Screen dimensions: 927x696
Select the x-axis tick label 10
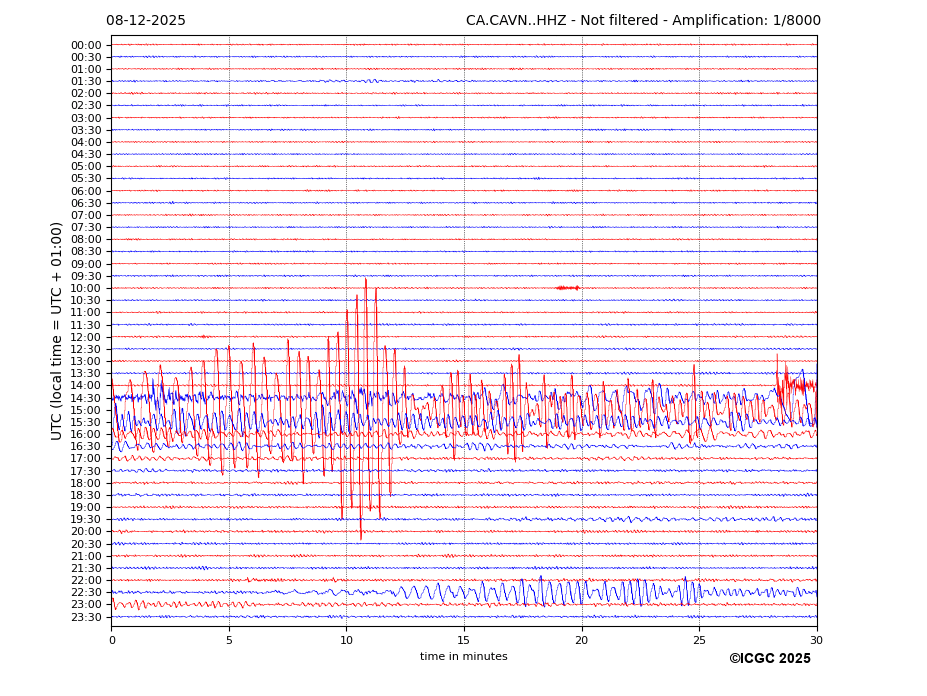pos(346,640)
